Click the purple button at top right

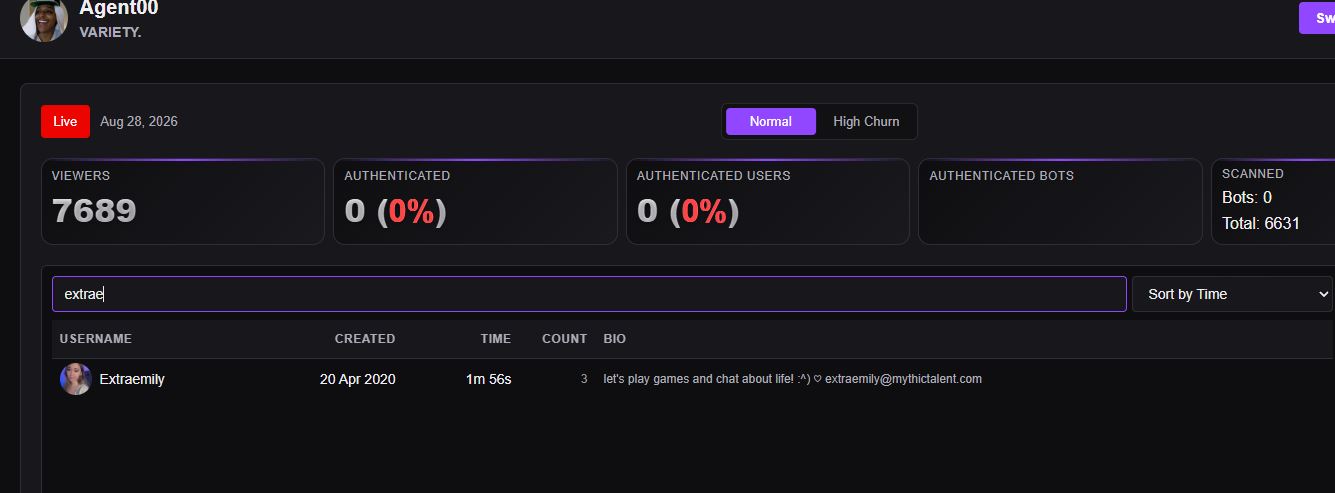tap(1317, 18)
